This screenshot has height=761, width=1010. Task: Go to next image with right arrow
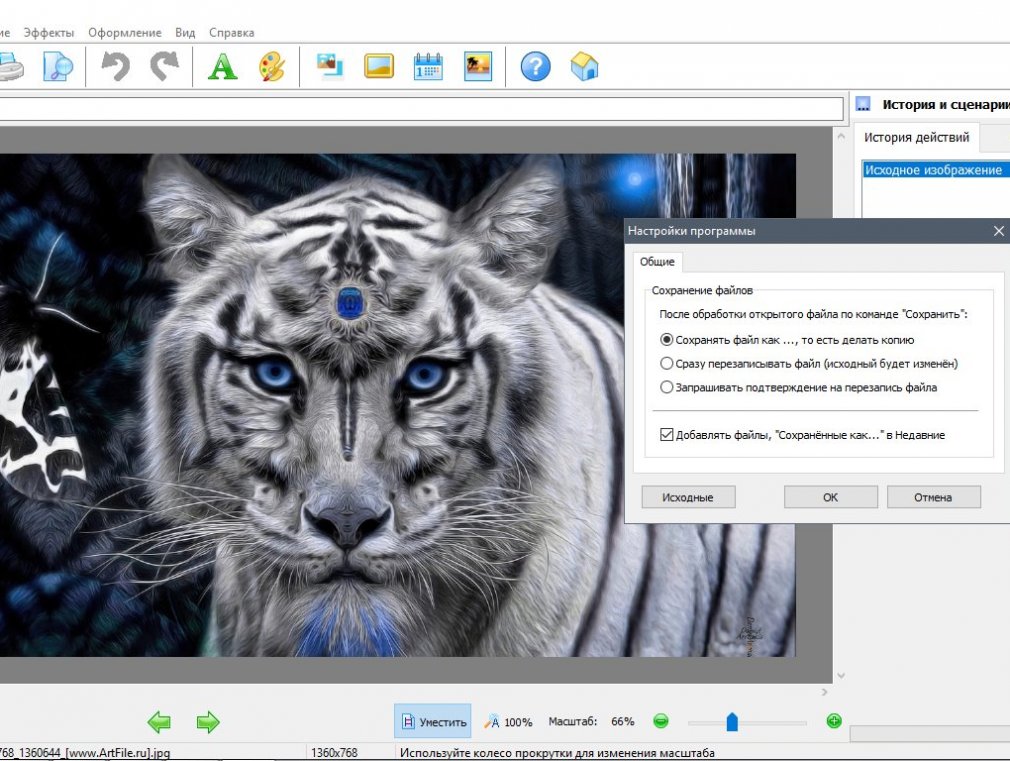click(x=207, y=722)
